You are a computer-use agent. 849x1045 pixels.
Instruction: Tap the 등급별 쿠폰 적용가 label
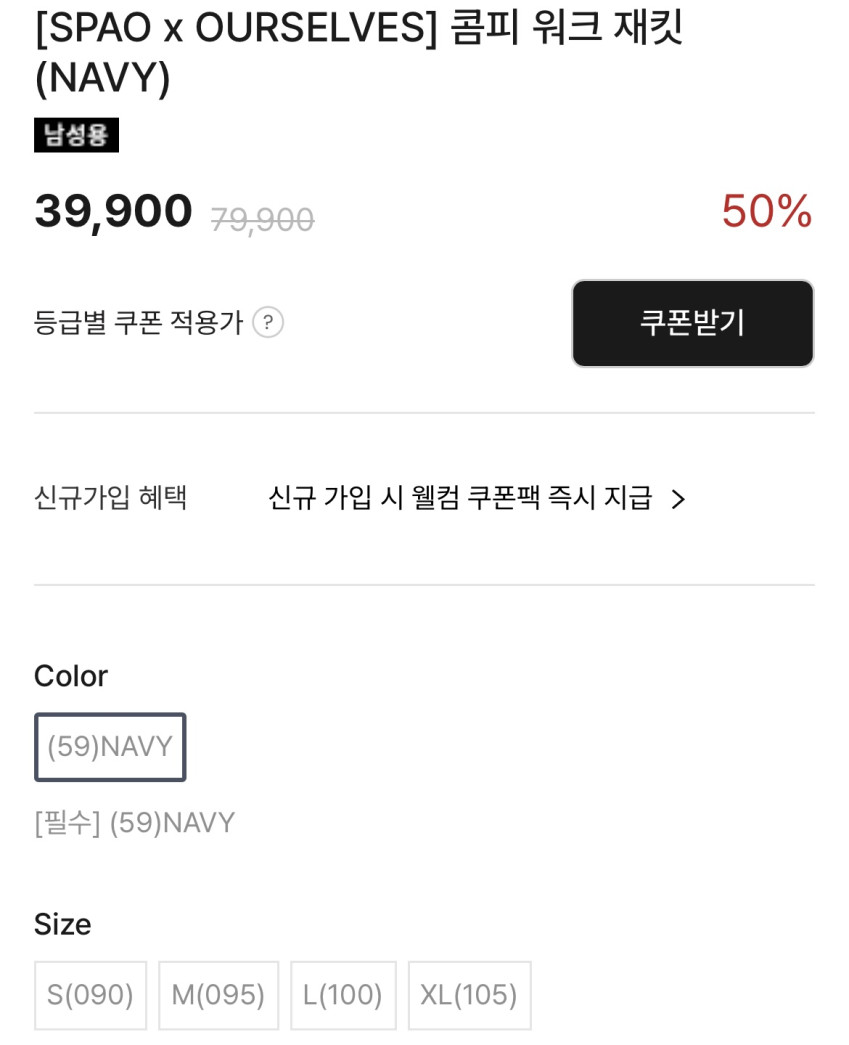click(x=138, y=323)
